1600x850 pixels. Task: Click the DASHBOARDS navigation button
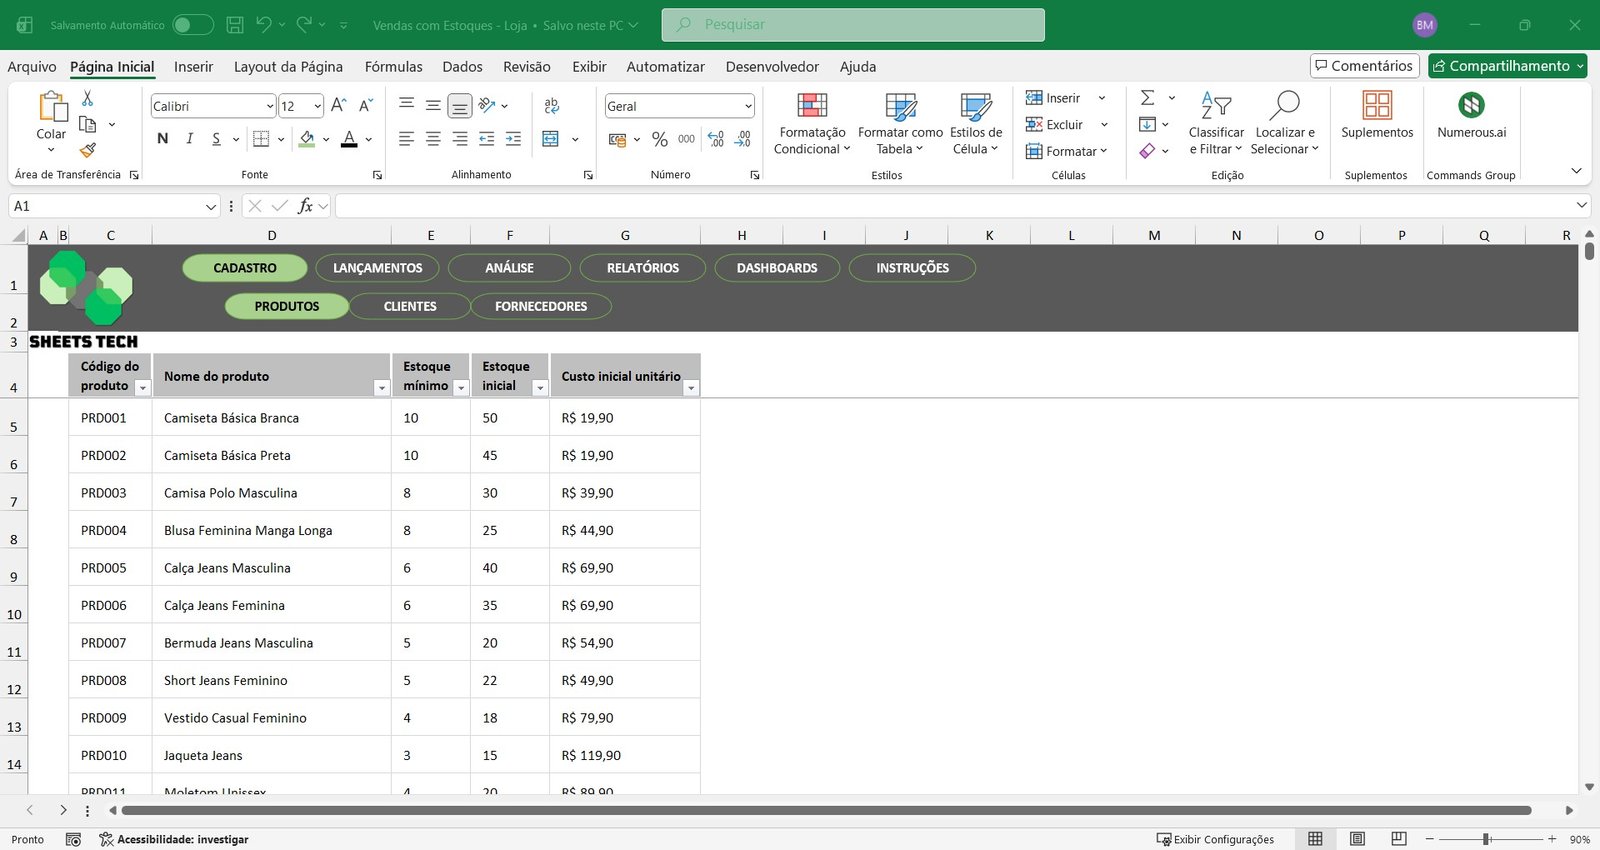pyautogui.click(x=777, y=268)
